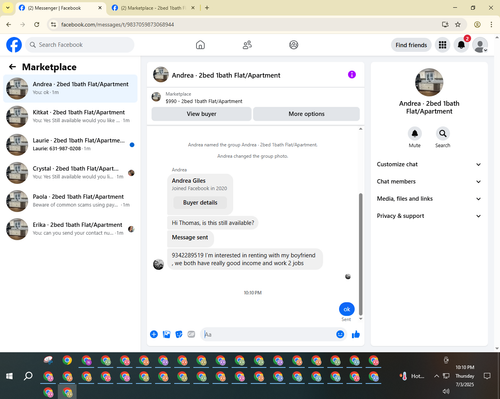The image size is (500, 399).
Task: Reload the page
Action: 37,24
